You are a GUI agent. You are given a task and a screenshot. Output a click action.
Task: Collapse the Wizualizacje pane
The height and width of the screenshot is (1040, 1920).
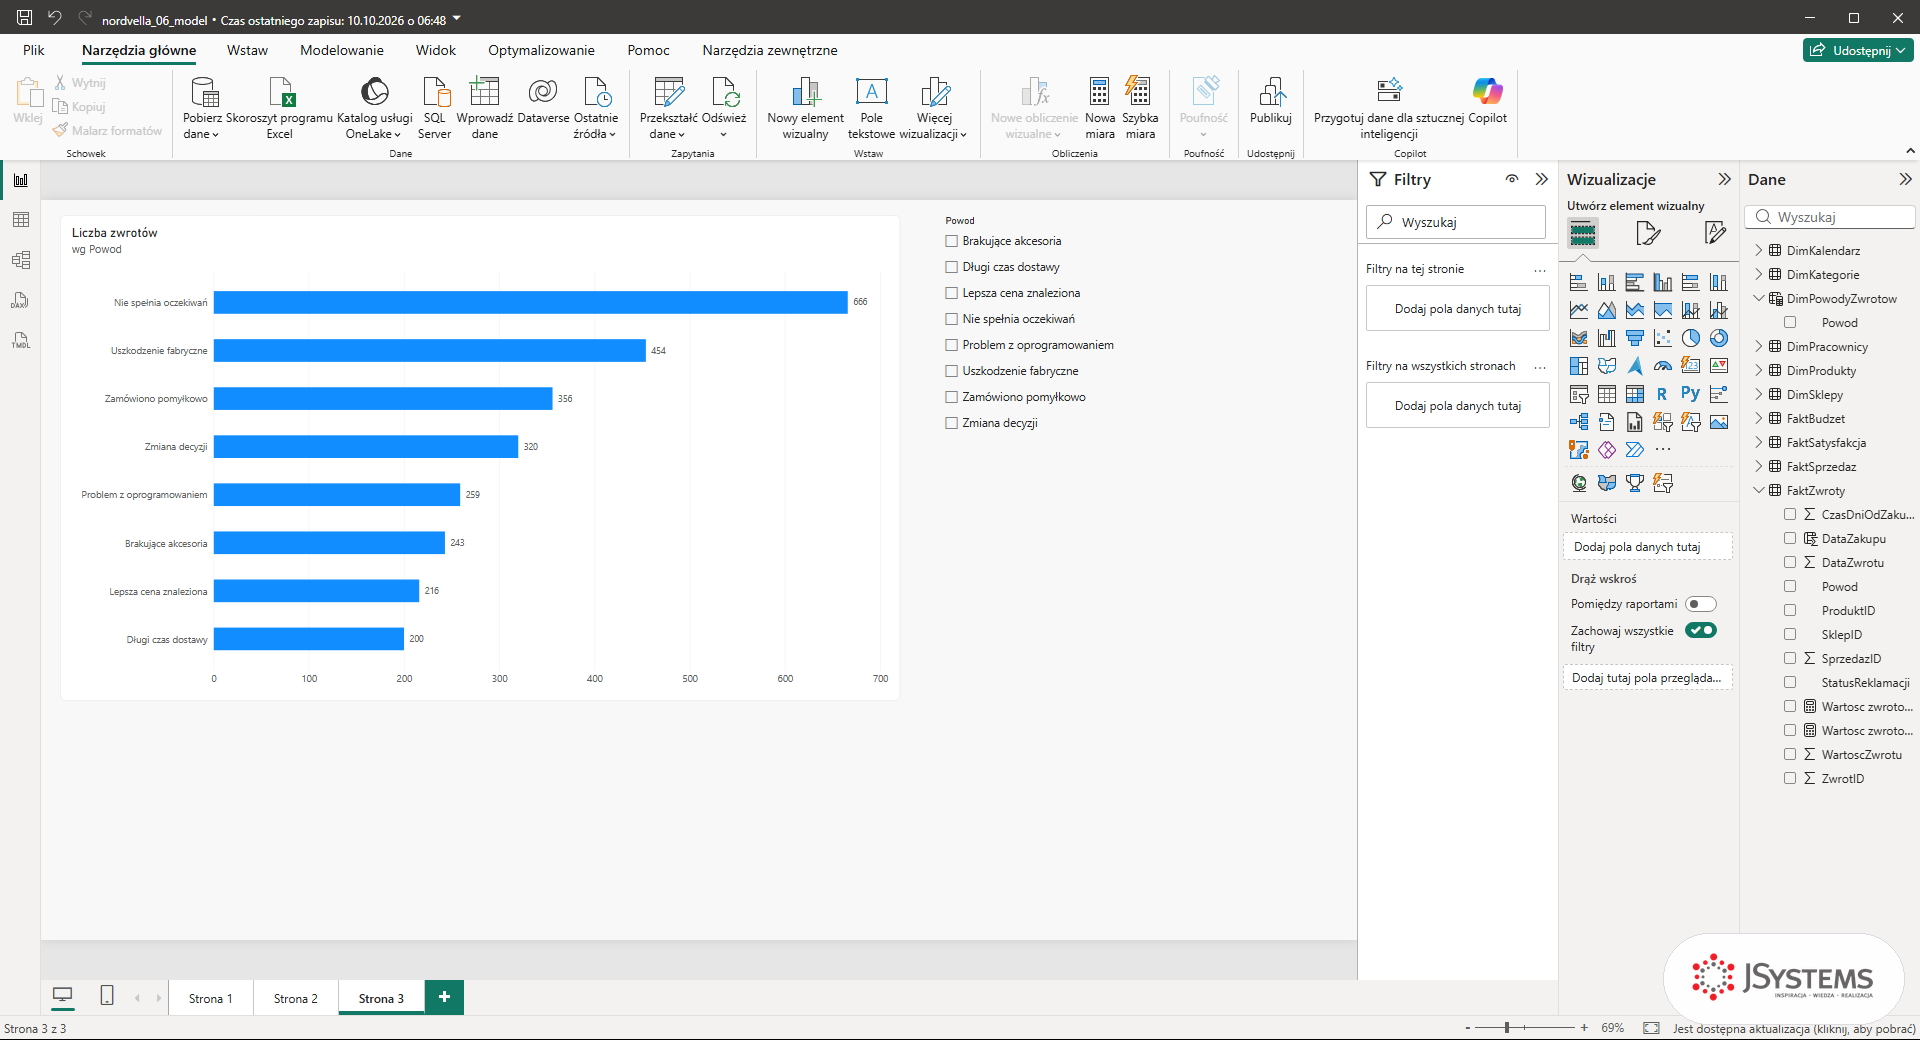[1724, 180]
